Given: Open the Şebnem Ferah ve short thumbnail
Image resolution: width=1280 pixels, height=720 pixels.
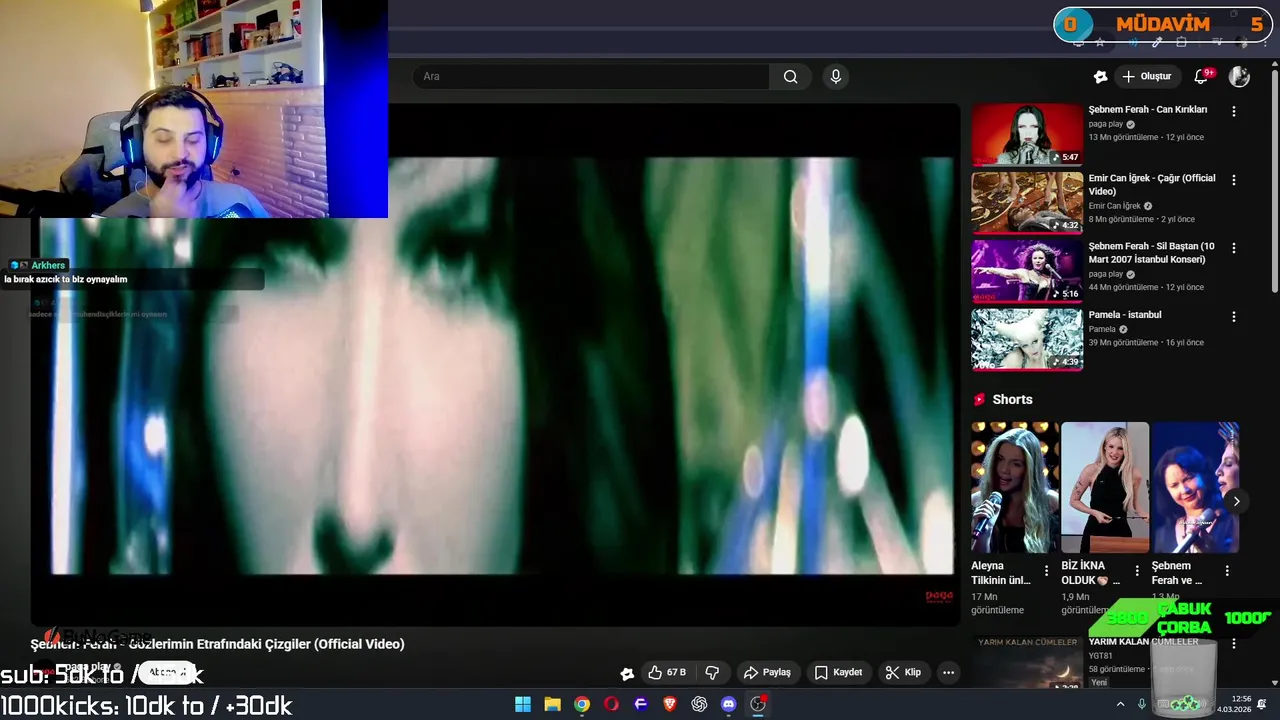Looking at the screenshot, I should (1195, 487).
